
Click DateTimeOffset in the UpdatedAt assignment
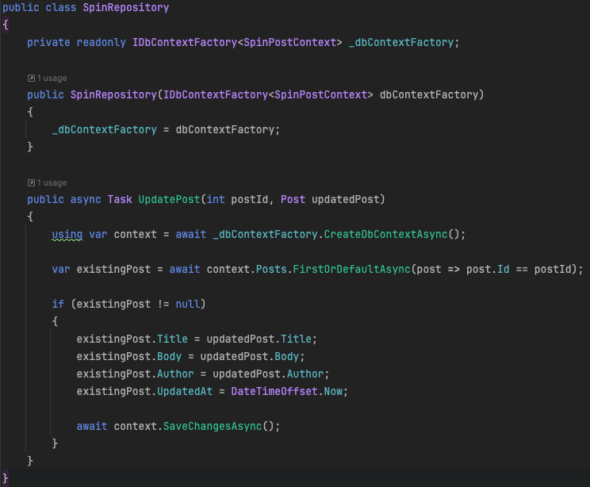(274, 391)
